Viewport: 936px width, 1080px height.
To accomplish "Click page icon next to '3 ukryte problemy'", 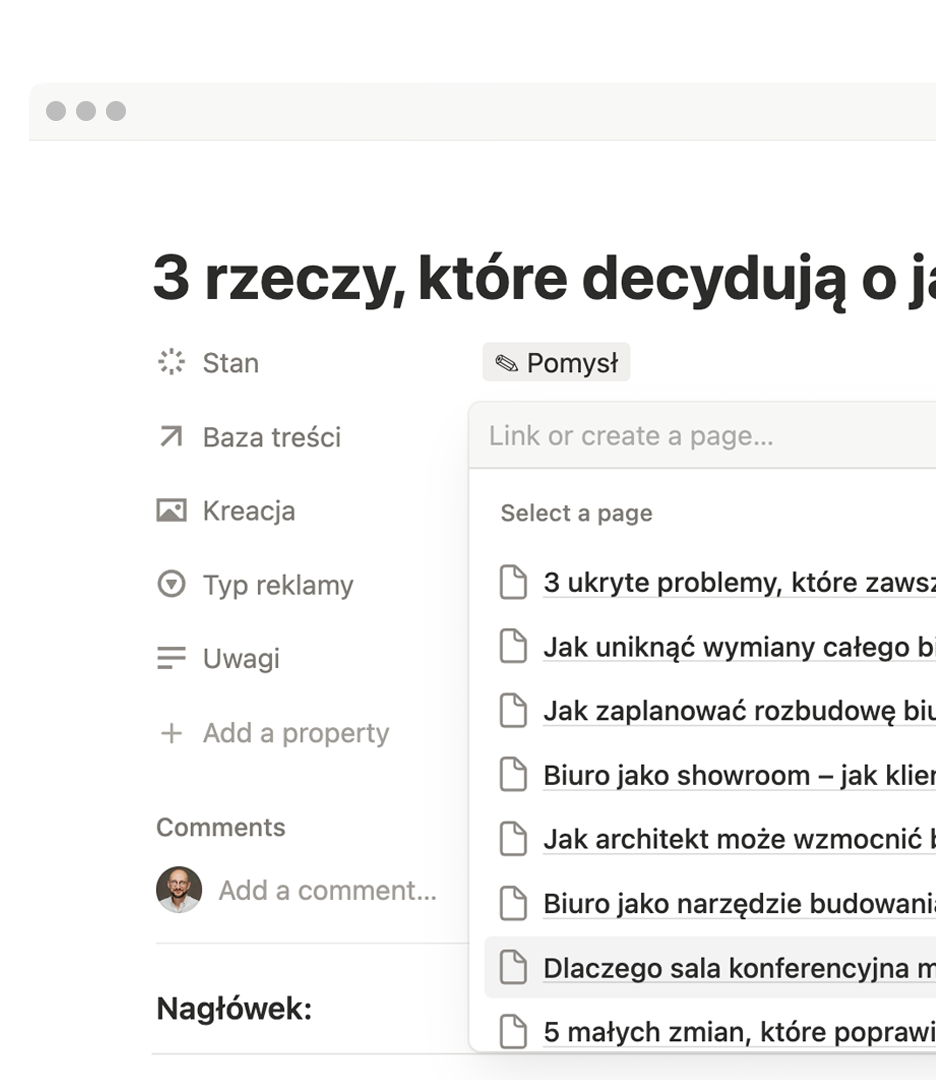I will pyautogui.click(x=513, y=582).
